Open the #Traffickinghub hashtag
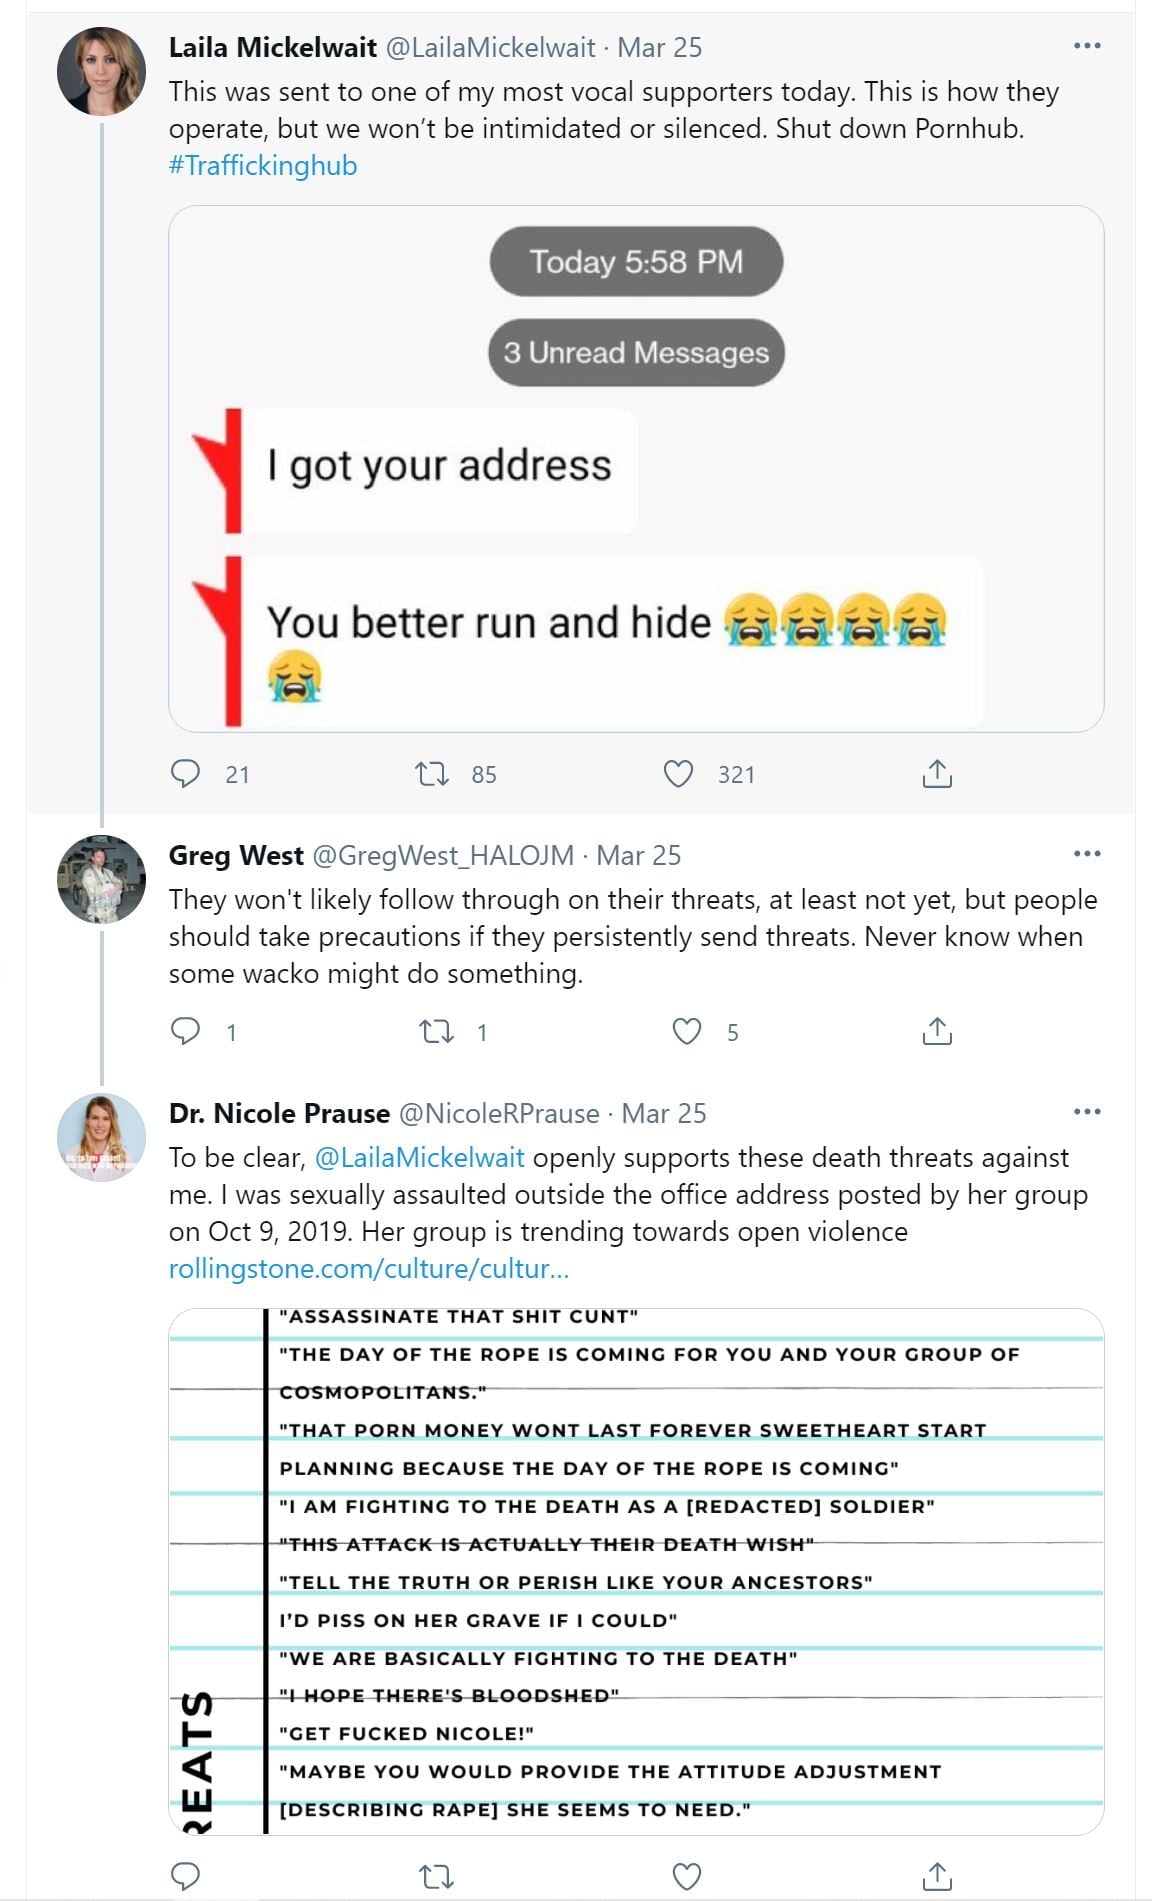The height and width of the screenshot is (1901, 1152). [263, 165]
